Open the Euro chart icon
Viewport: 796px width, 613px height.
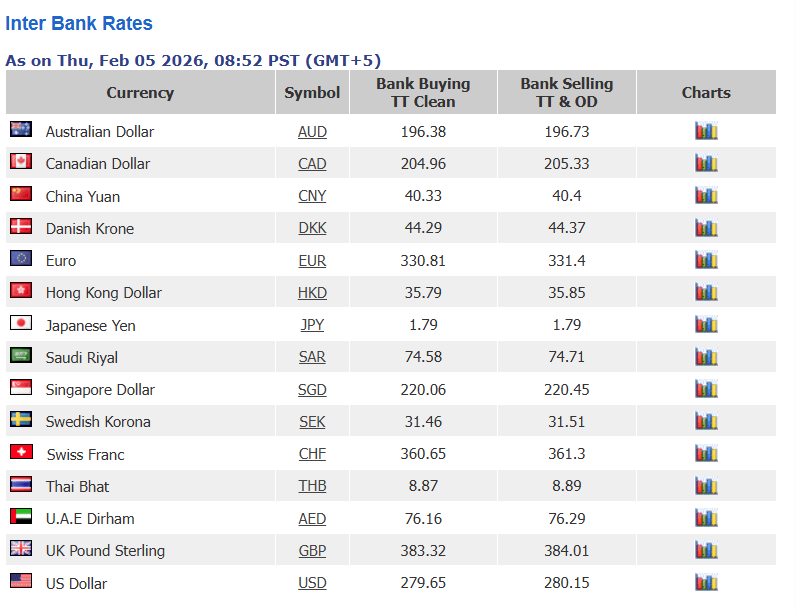tap(706, 260)
